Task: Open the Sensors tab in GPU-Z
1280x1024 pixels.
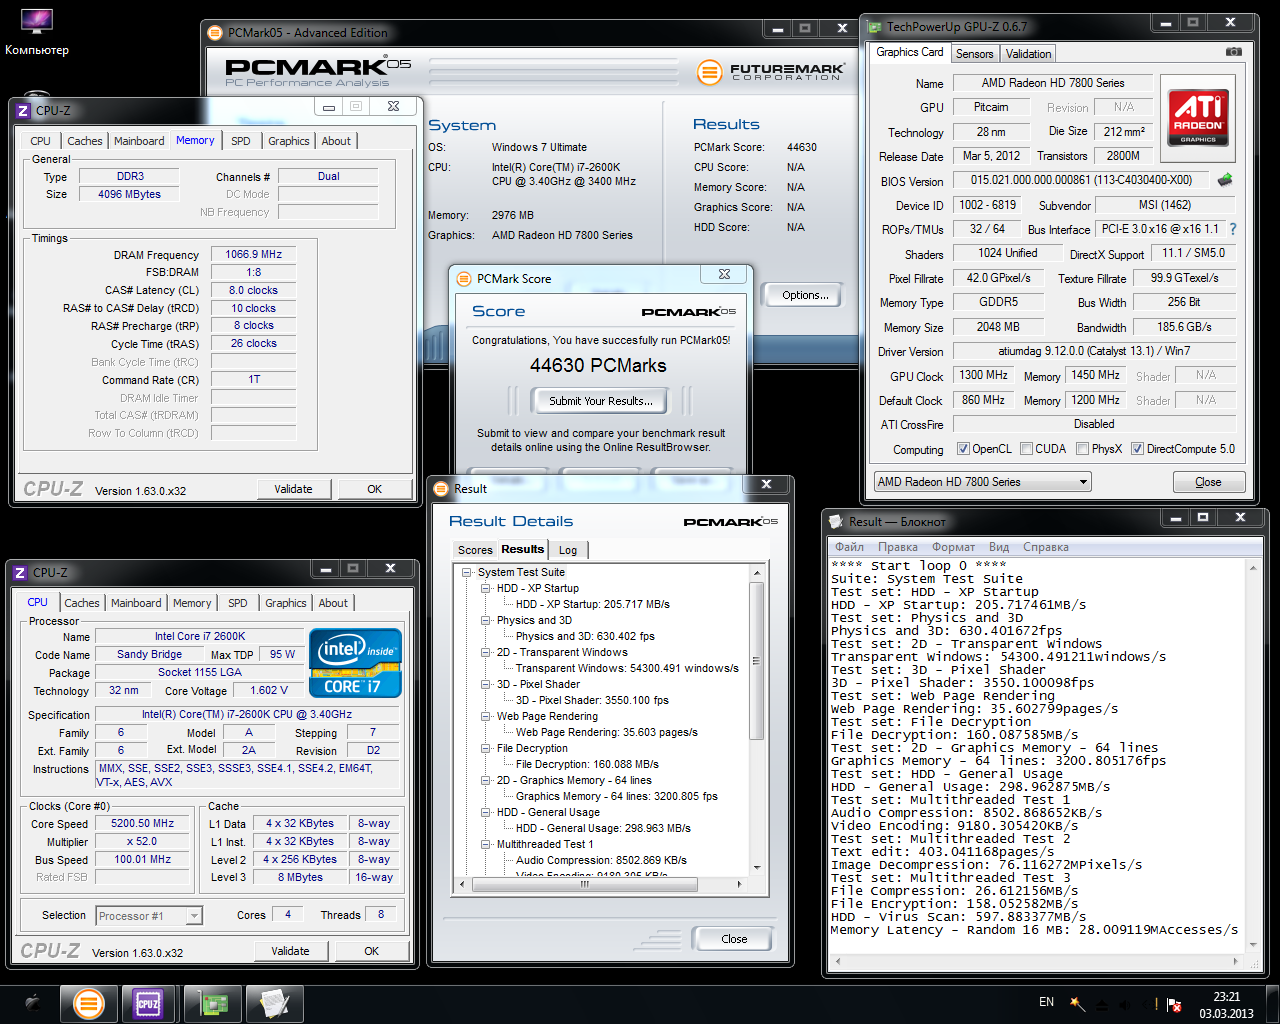Action: pos(974,54)
